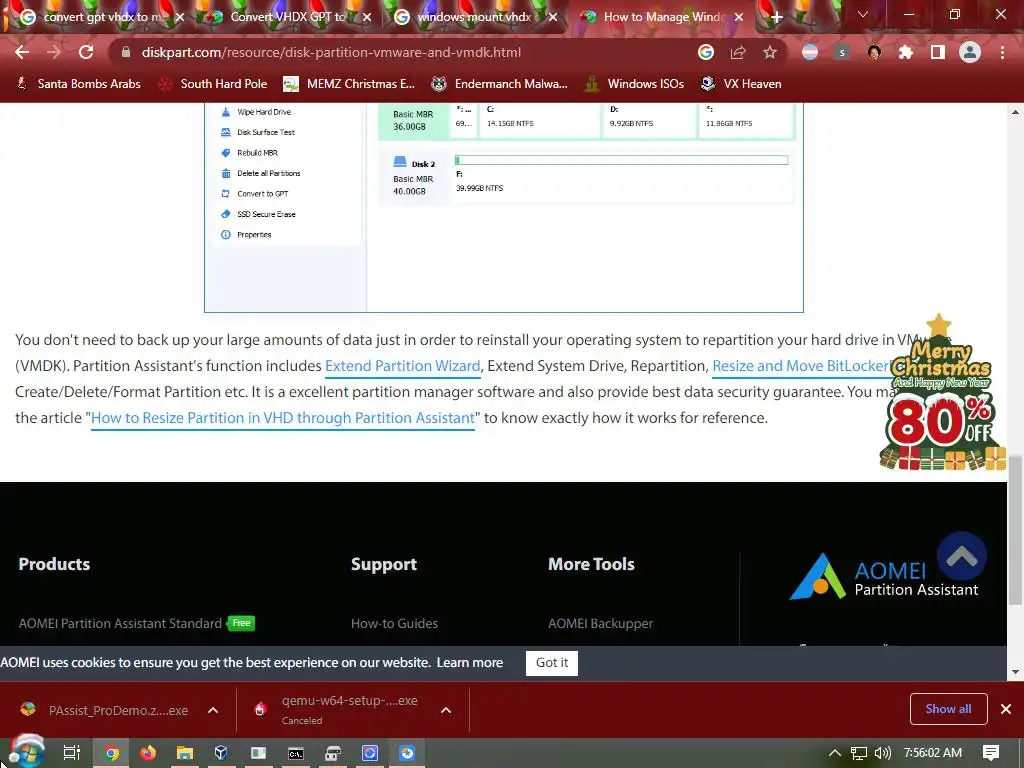Click the canceled qemu-w64-setup download item
This screenshot has width=1024, height=768.
[x=340, y=710]
